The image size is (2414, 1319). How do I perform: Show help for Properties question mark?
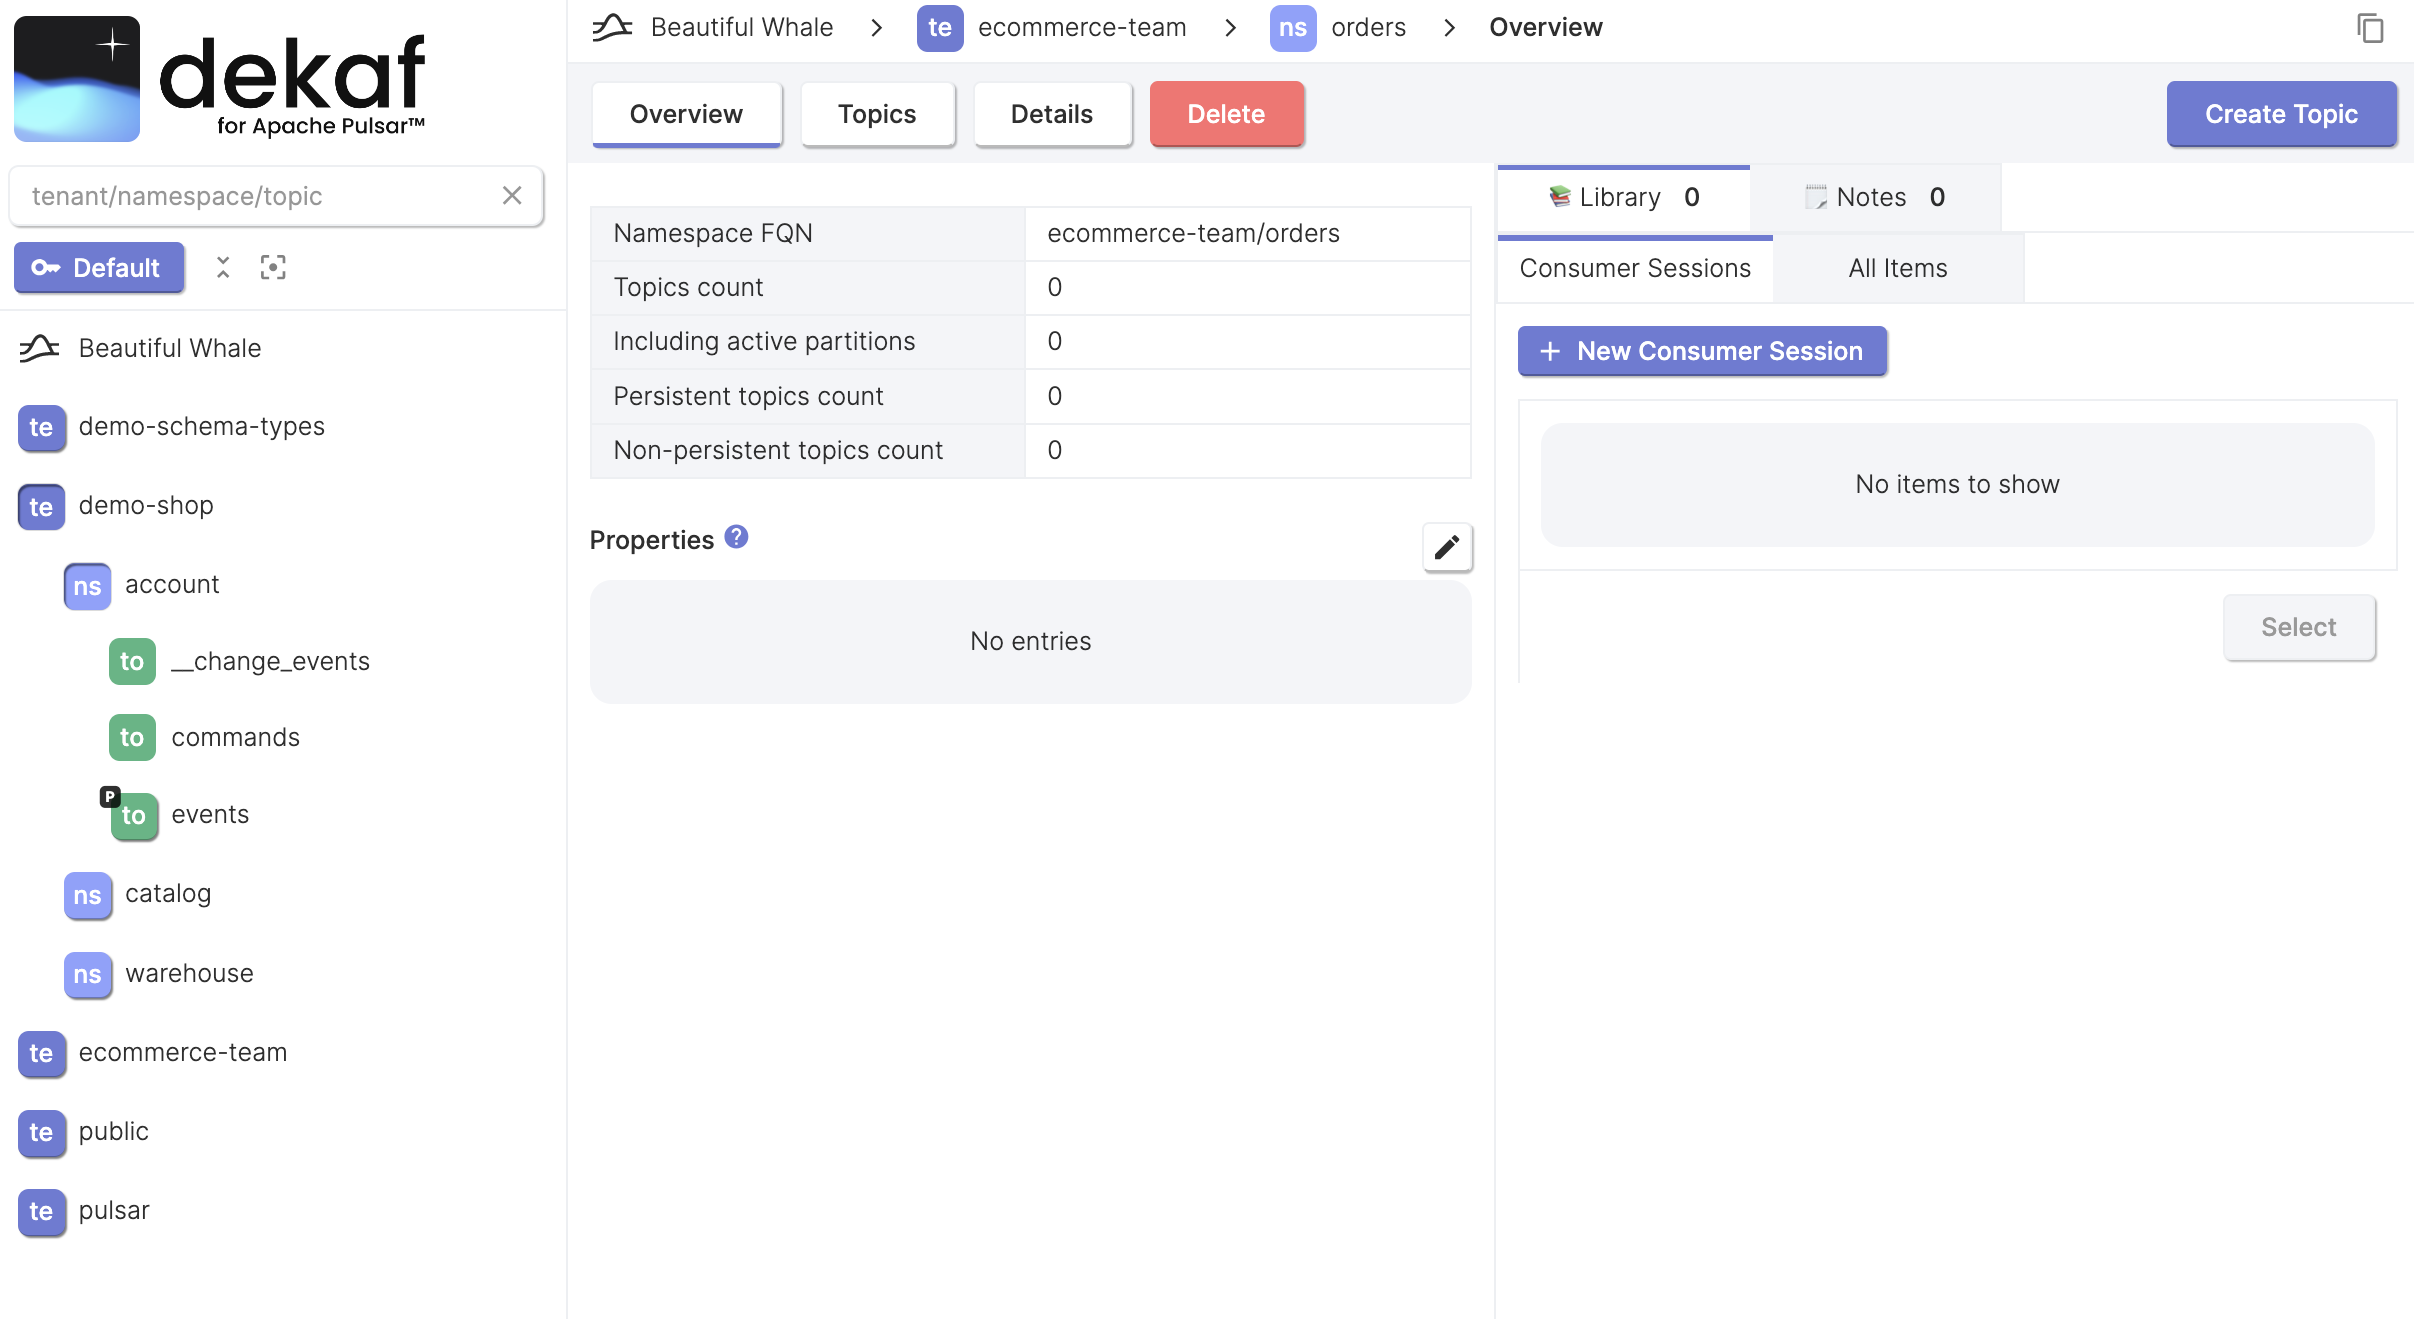[736, 537]
